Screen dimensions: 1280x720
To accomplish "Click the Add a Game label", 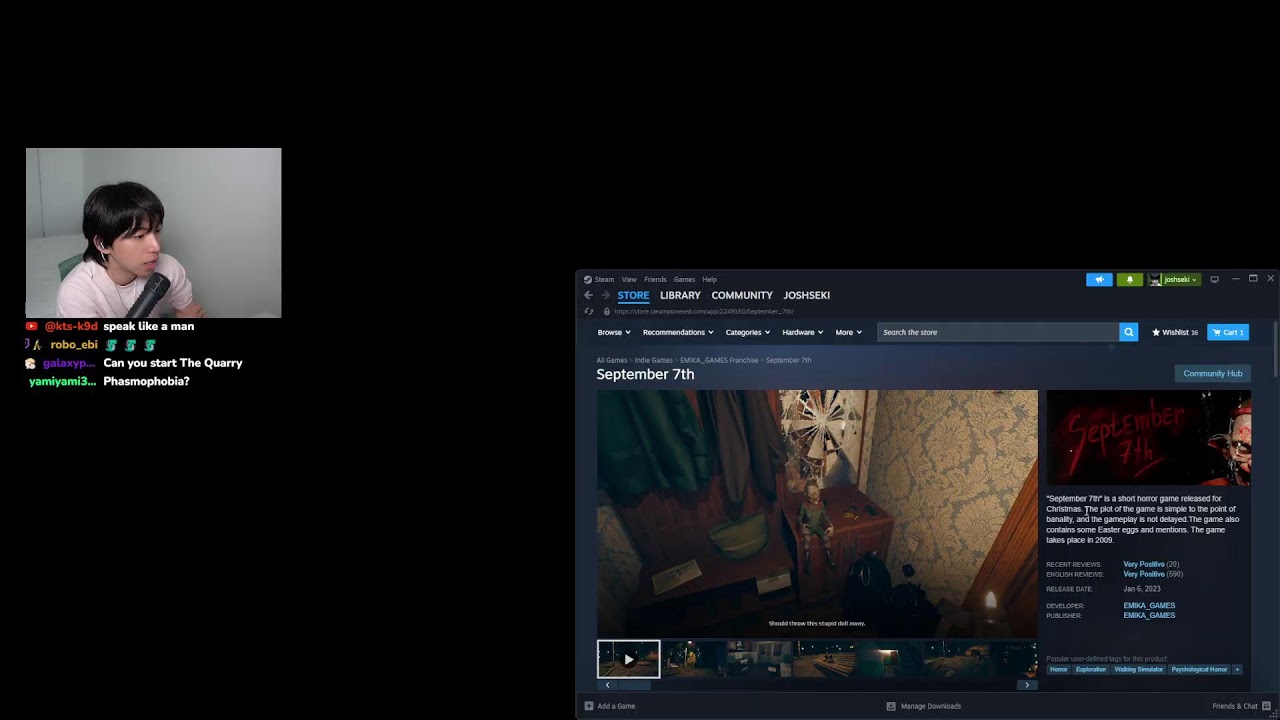I will [x=616, y=706].
